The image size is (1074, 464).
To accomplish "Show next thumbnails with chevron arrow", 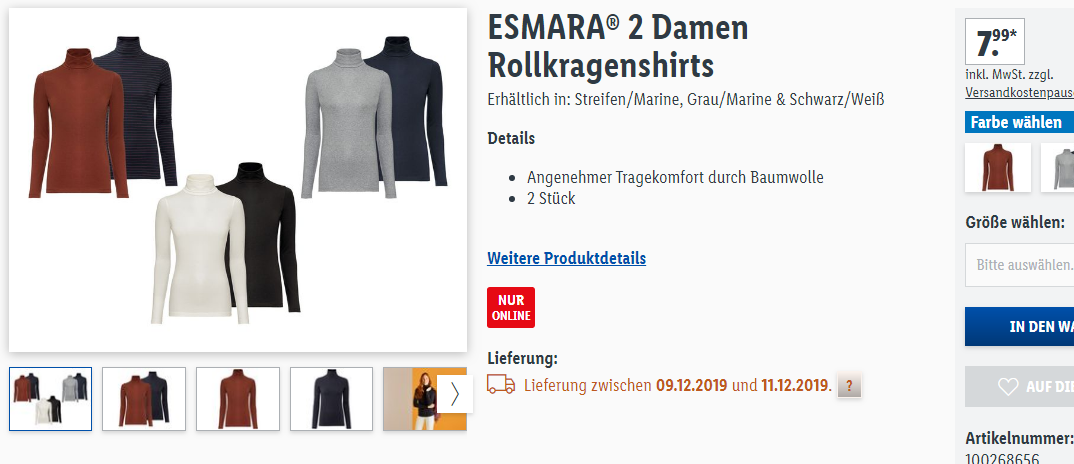I will tap(455, 394).
